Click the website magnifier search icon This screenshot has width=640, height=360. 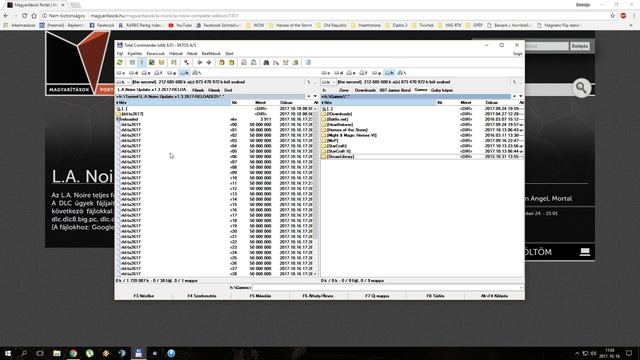click(581, 87)
